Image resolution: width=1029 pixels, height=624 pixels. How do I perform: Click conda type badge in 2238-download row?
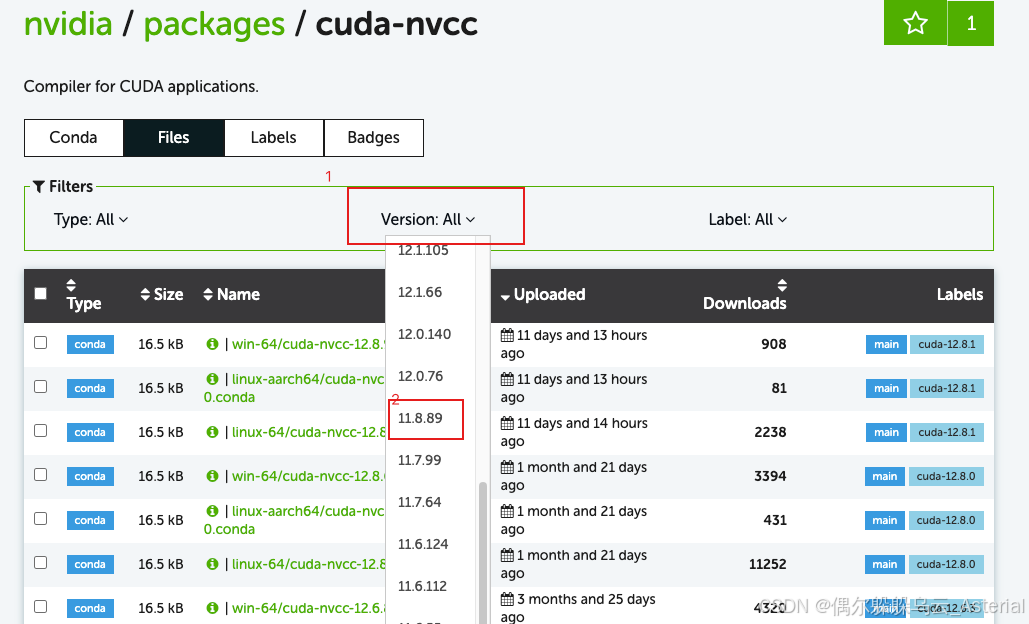tap(90, 432)
